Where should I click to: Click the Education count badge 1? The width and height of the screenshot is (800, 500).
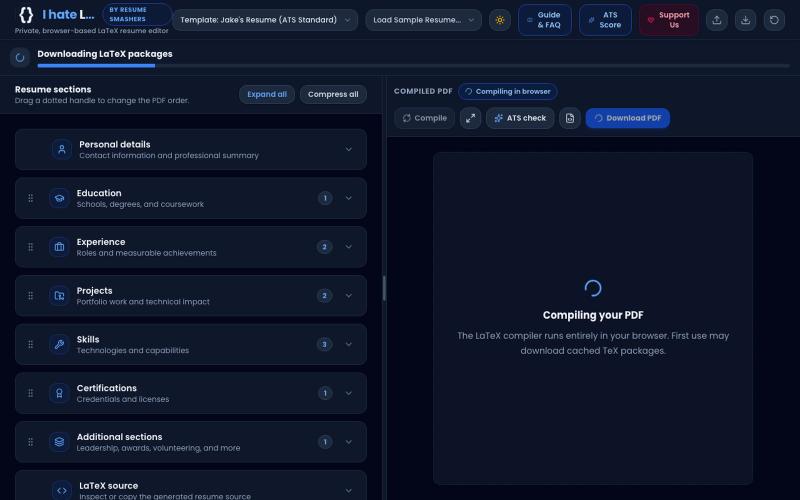coord(325,198)
